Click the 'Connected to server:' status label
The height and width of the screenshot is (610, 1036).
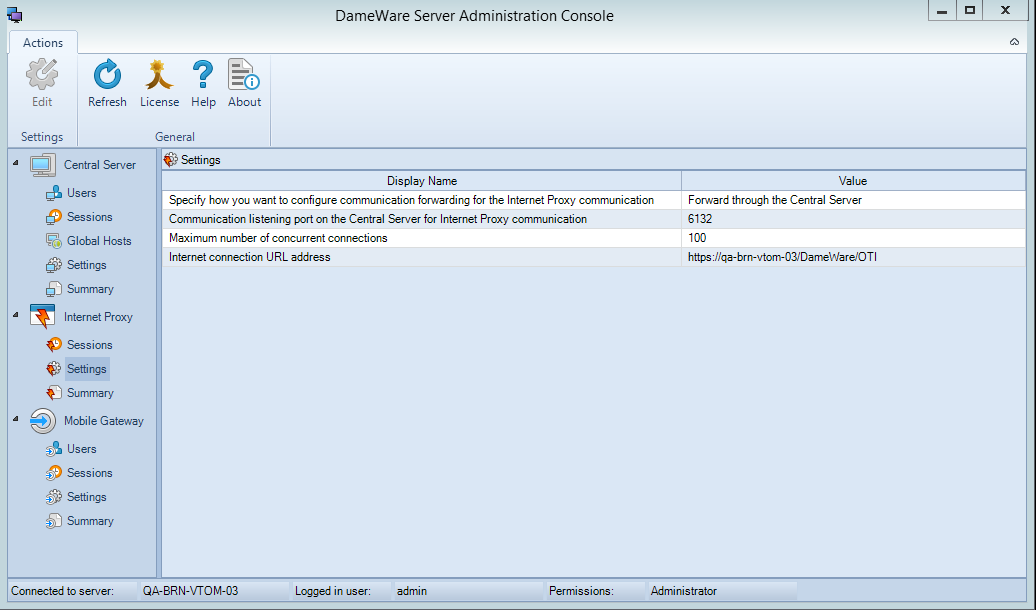pos(62,591)
